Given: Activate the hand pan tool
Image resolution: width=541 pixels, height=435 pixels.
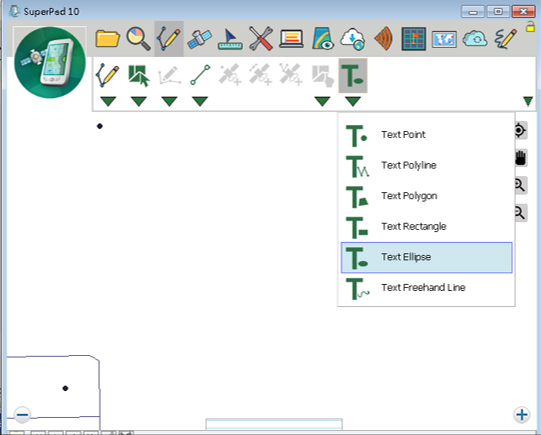Looking at the screenshot, I should (520, 158).
